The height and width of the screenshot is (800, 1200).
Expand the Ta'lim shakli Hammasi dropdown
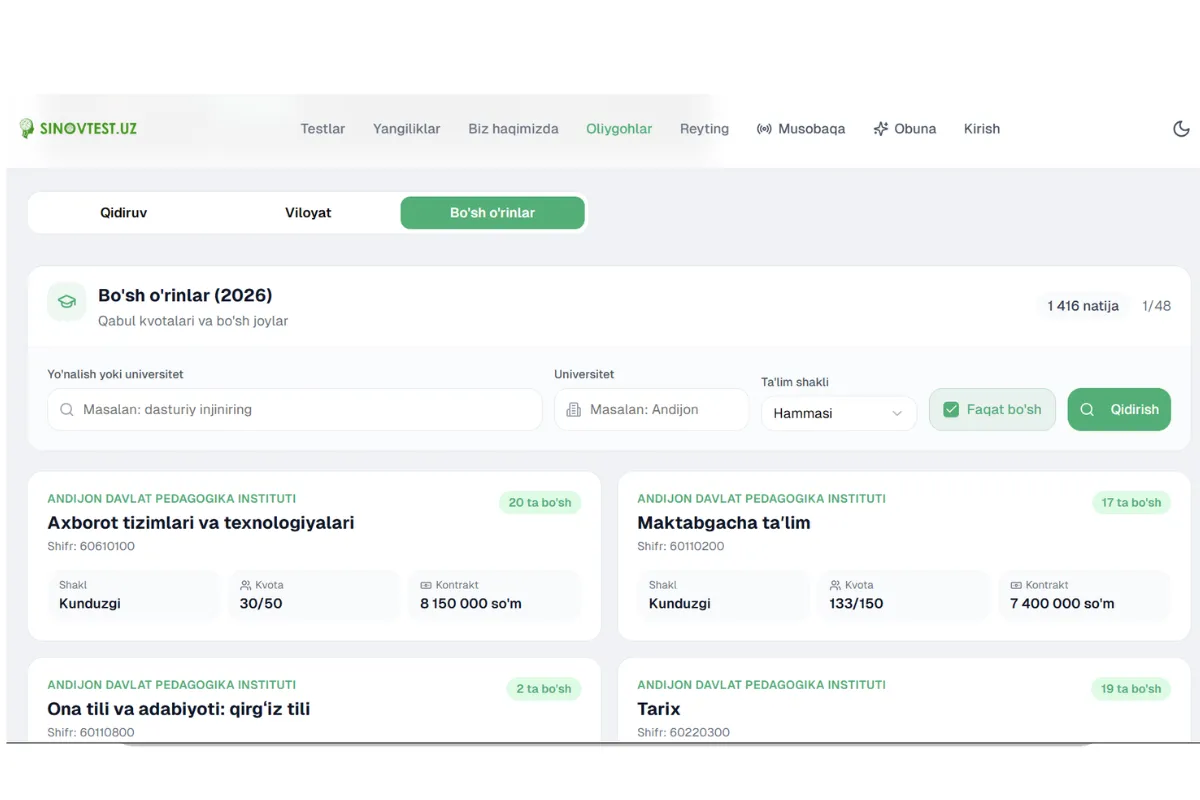pos(838,413)
